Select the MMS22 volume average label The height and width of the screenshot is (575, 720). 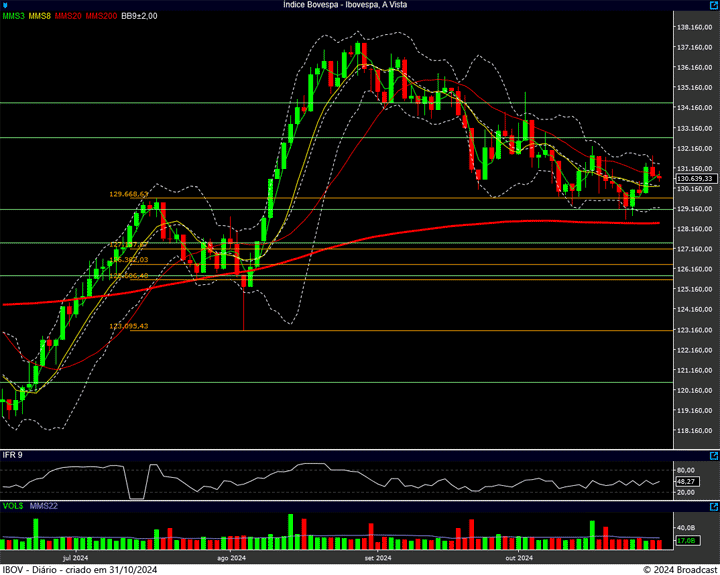[44, 506]
